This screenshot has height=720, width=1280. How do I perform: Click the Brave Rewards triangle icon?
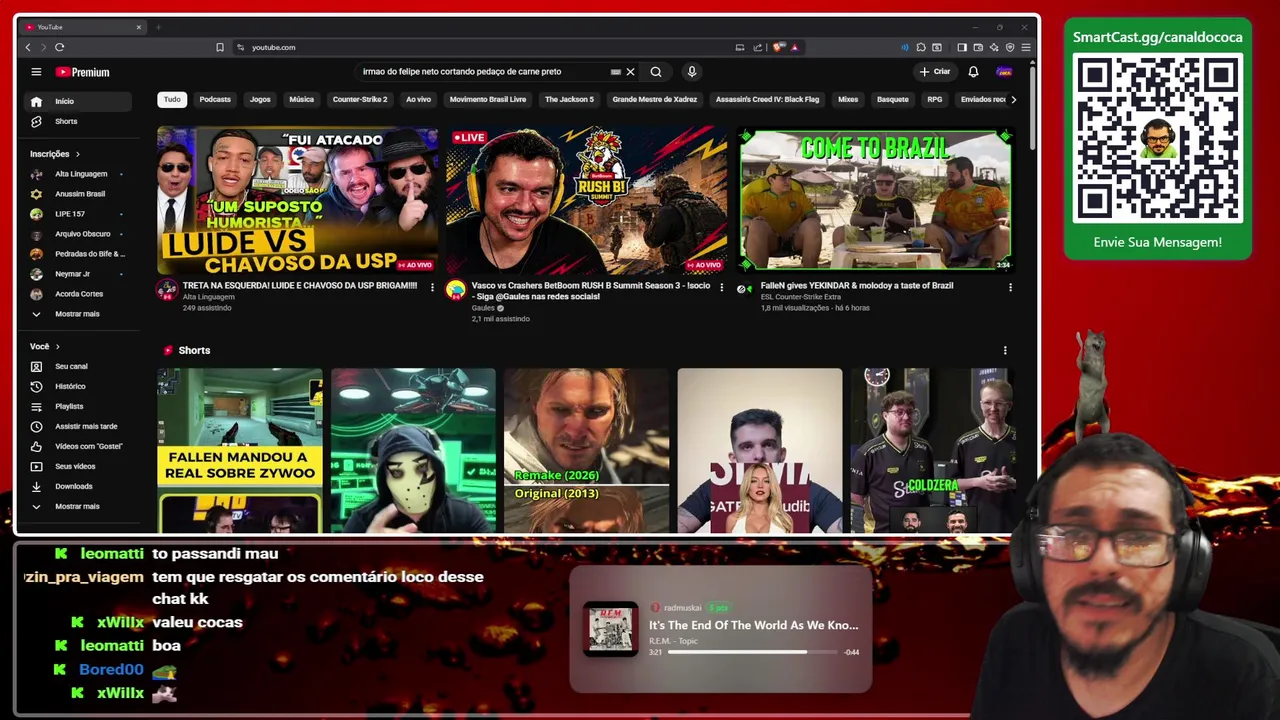click(794, 47)
